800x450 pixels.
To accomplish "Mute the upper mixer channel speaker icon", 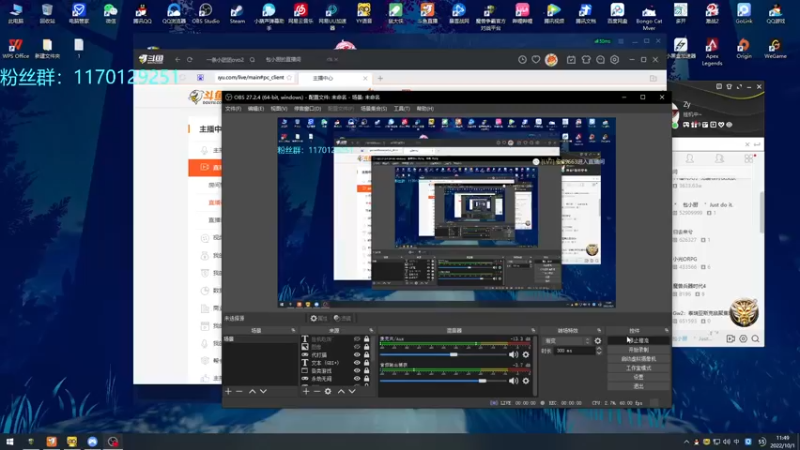I will [513, 355].
